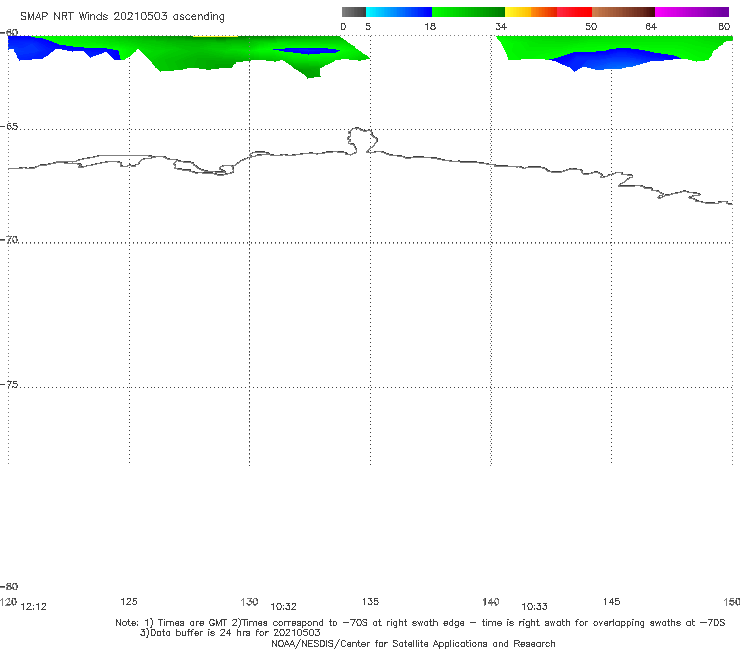
Task: Click the swath time '12:12'
Action: point(34,607)
